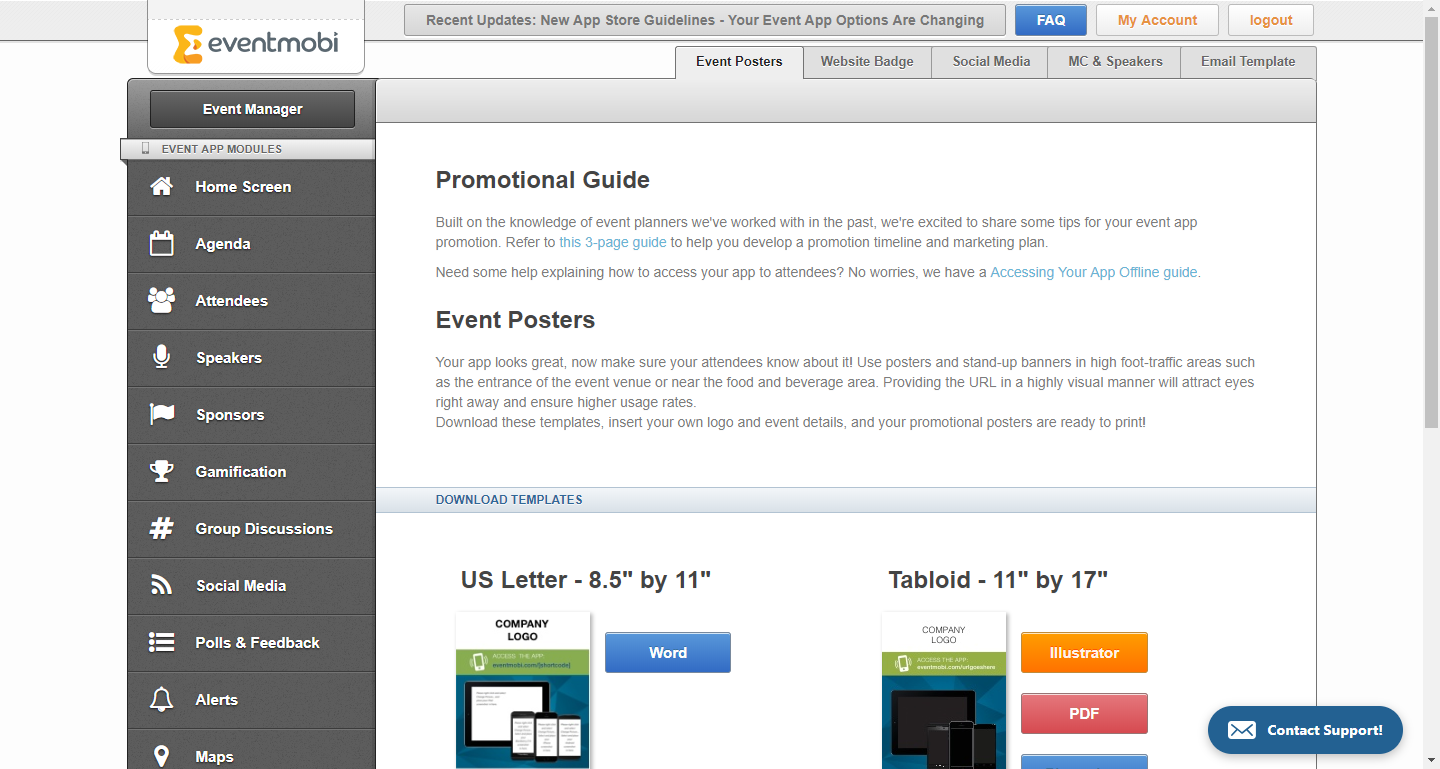Click the US Letter poster thumbnail

pos(523,690)
